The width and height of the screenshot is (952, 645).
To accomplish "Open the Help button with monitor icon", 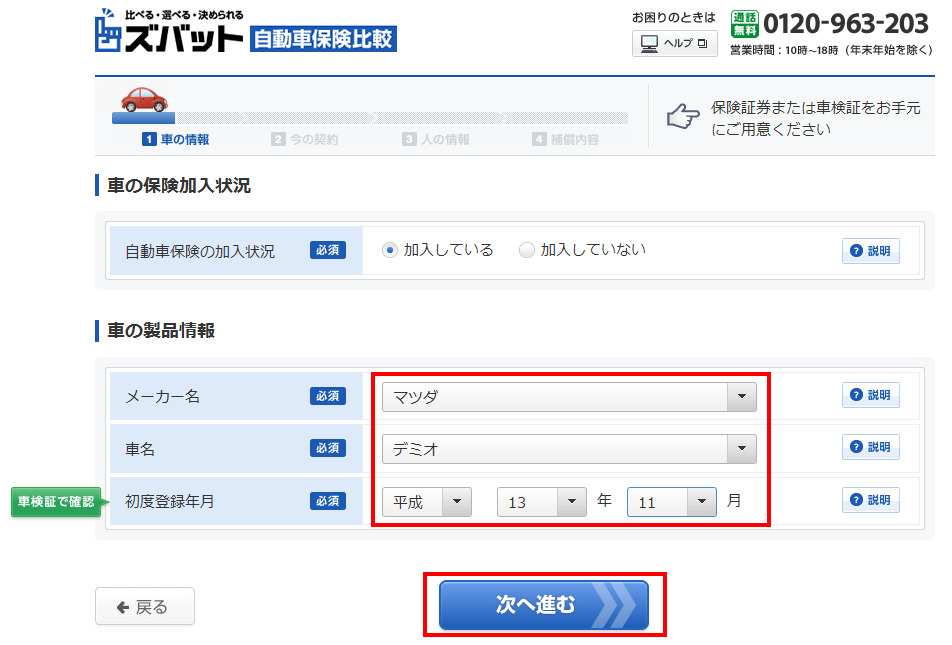I will 674,44.
